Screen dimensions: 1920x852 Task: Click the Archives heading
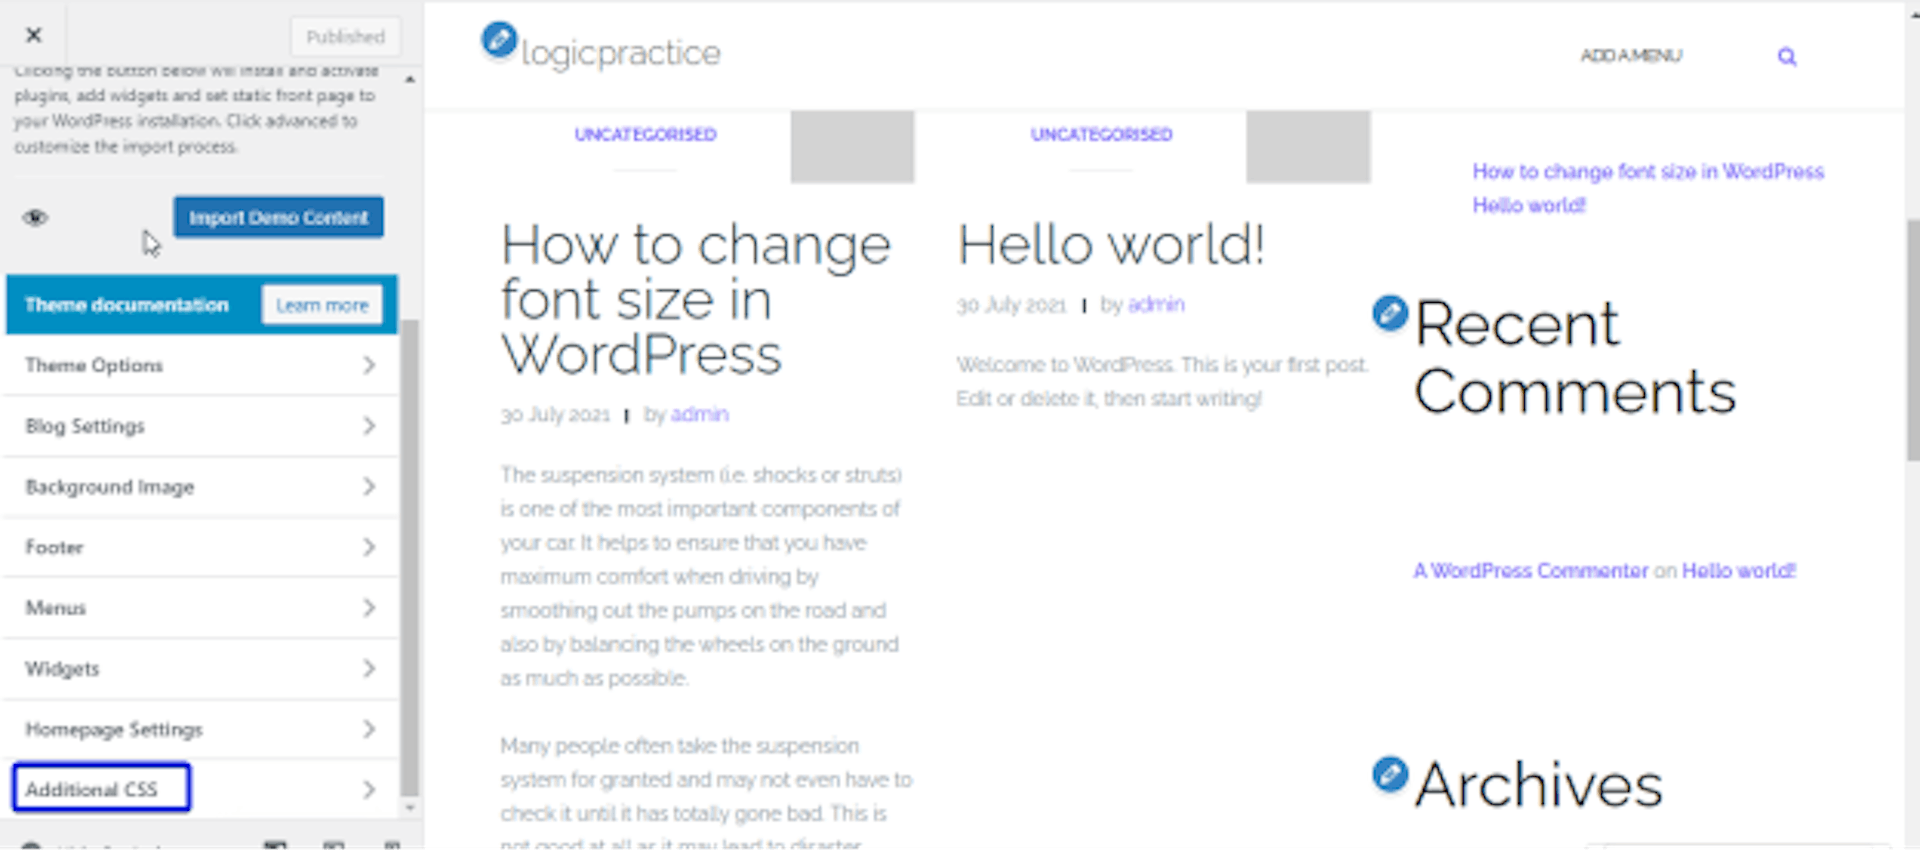[1538, 785]
